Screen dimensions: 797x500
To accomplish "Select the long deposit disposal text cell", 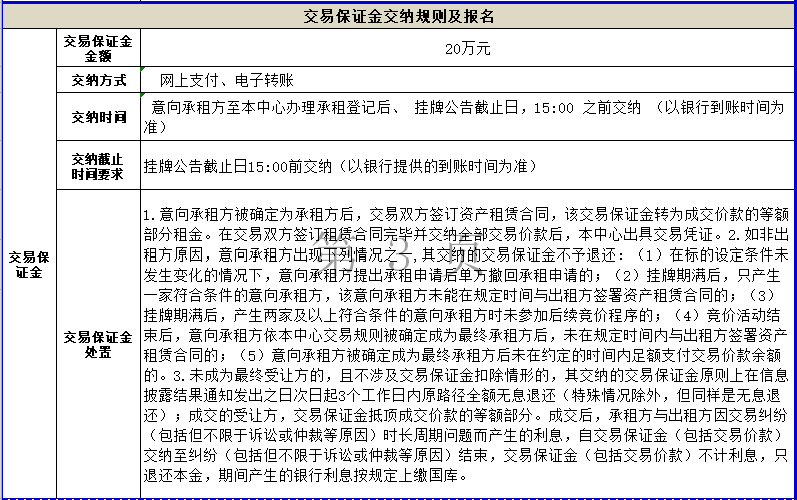I will (x=467, y=345).
